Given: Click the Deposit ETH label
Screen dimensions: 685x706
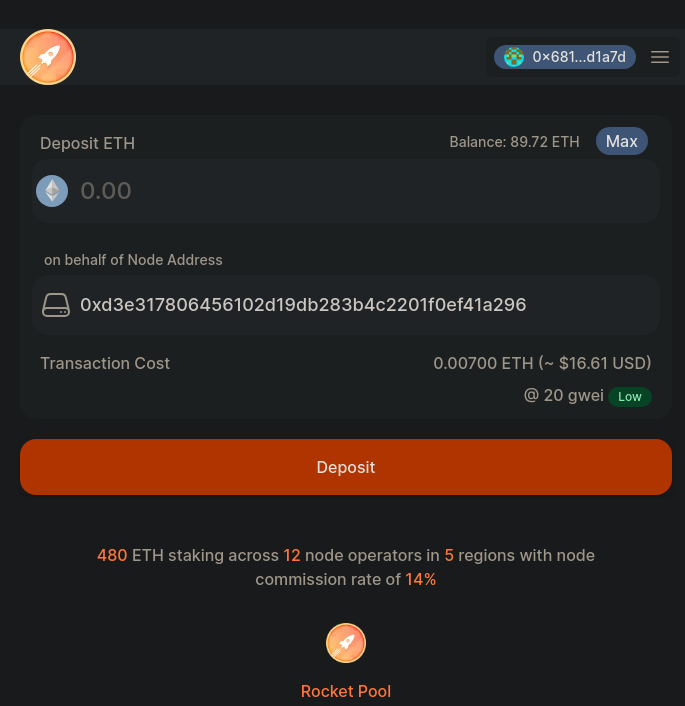Looking at the screenshot, I should (87, 143).
